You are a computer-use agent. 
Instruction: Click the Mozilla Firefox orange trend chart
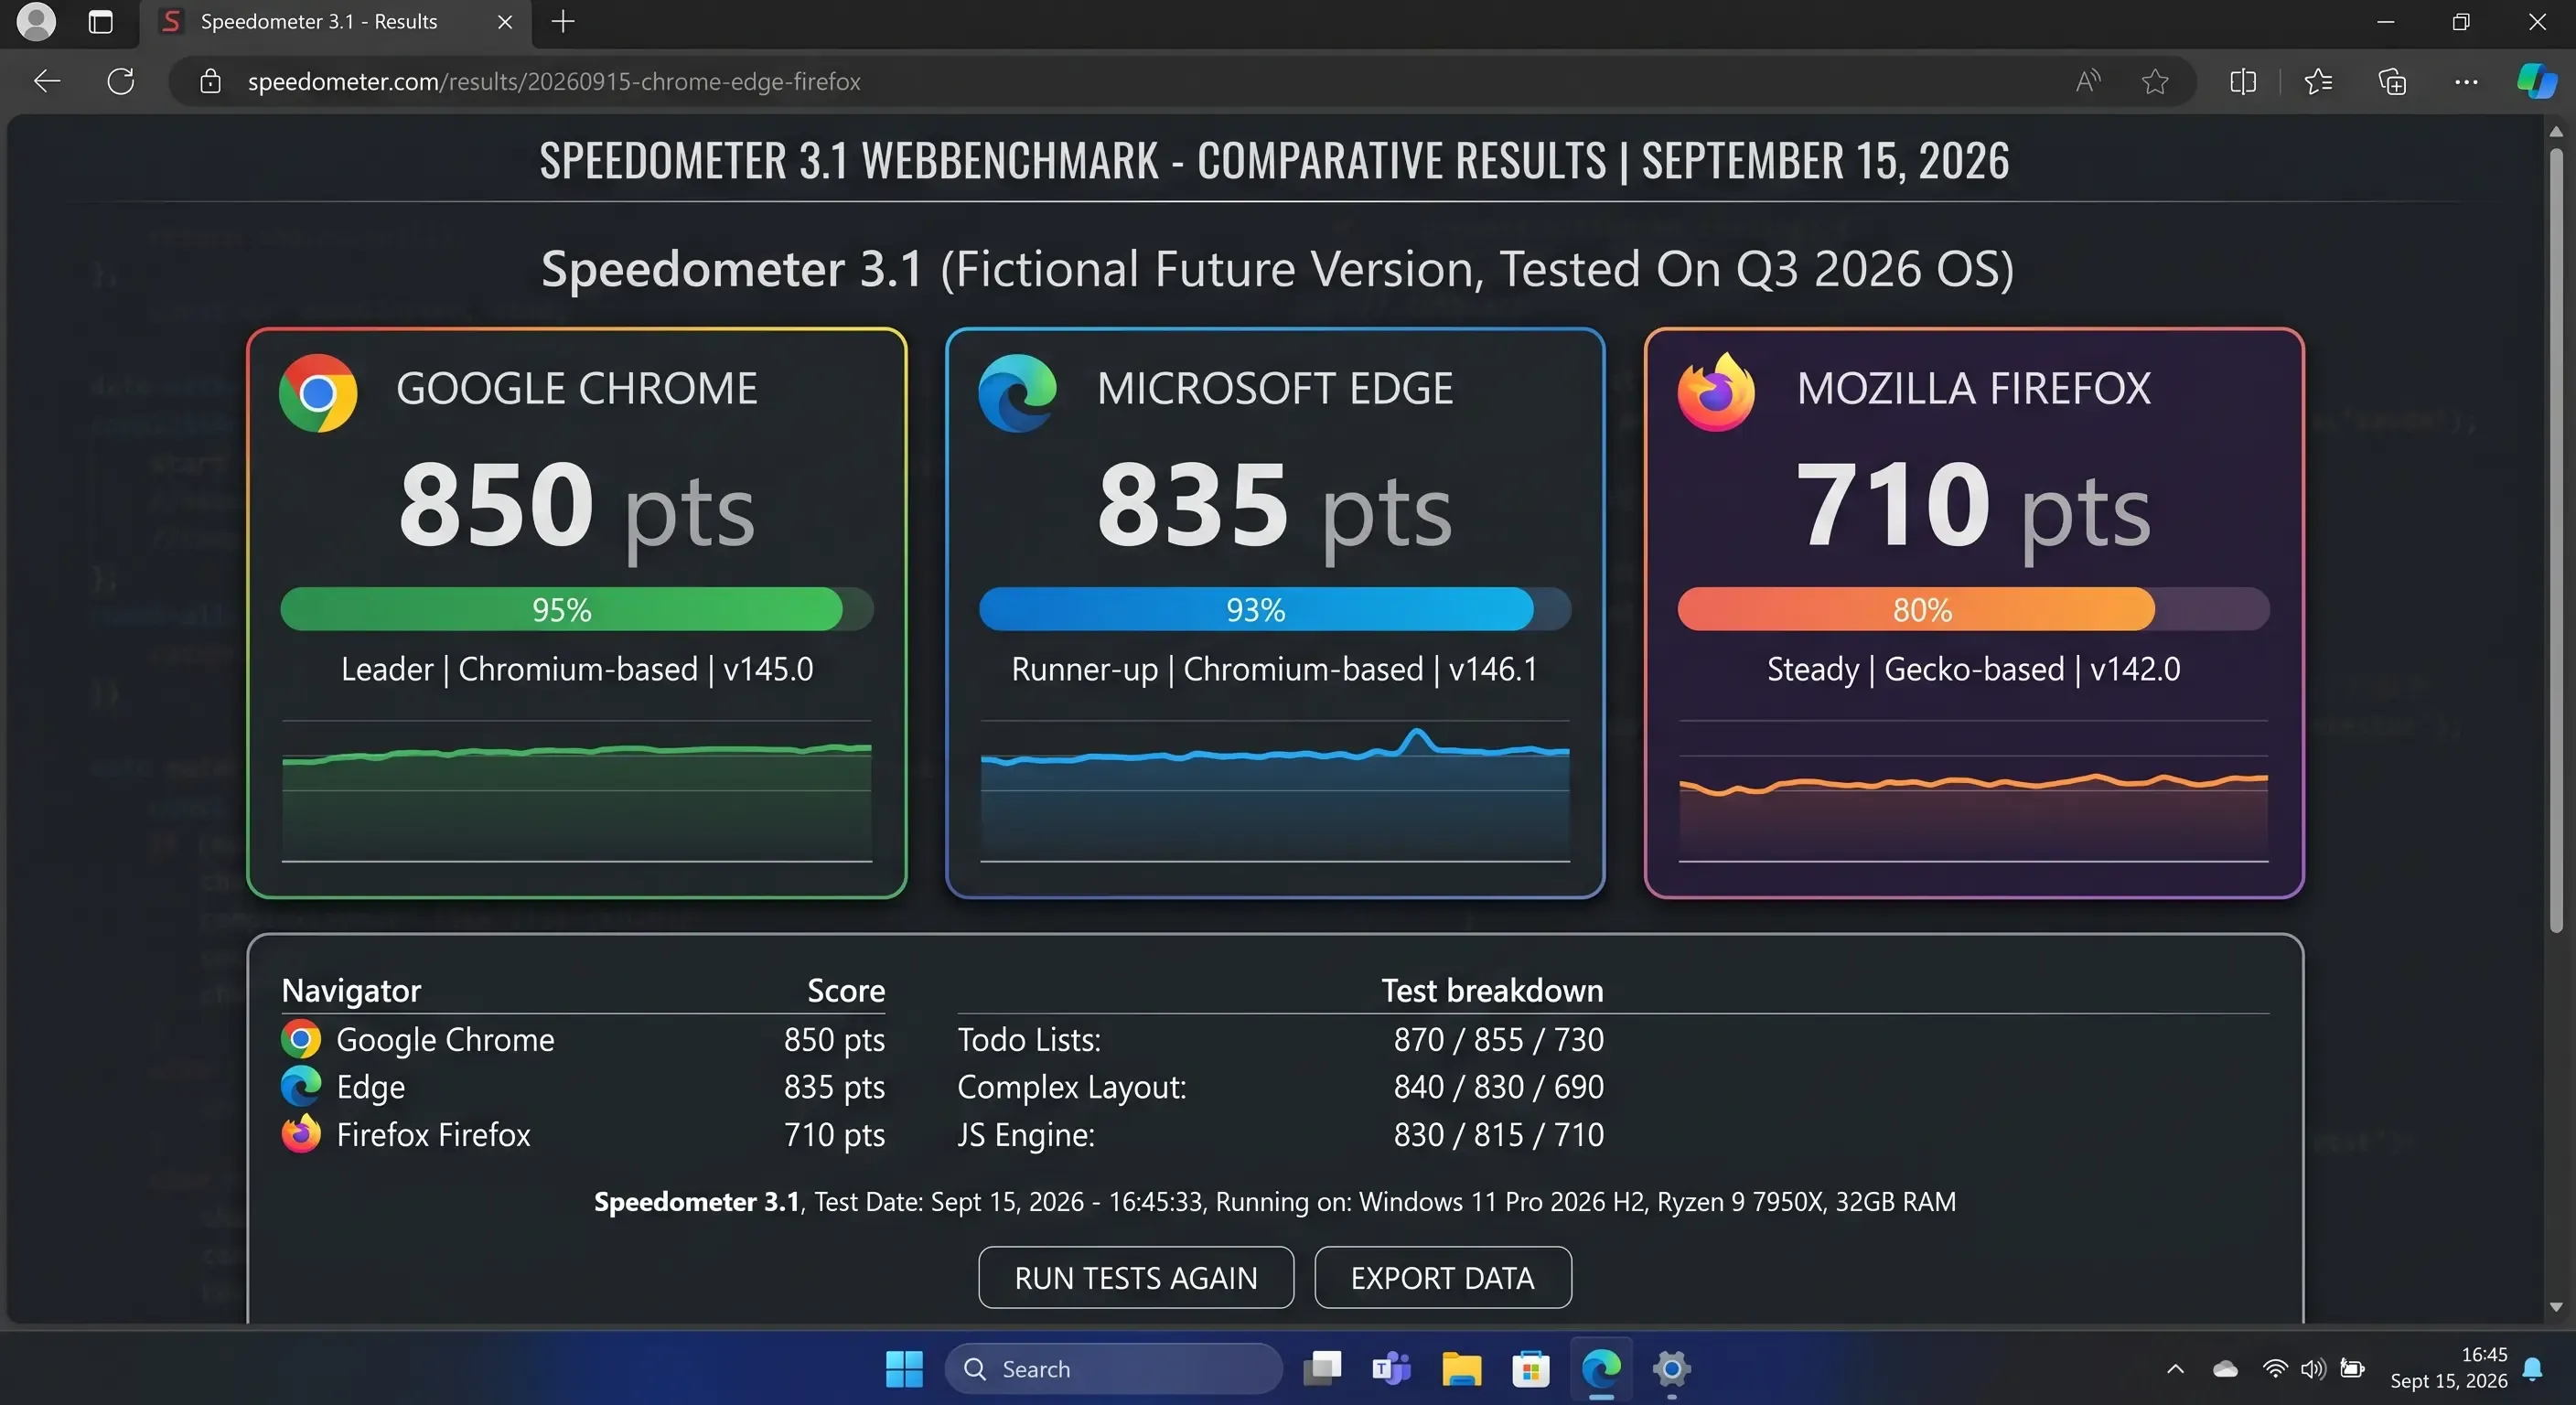(x=1973, y=791)
